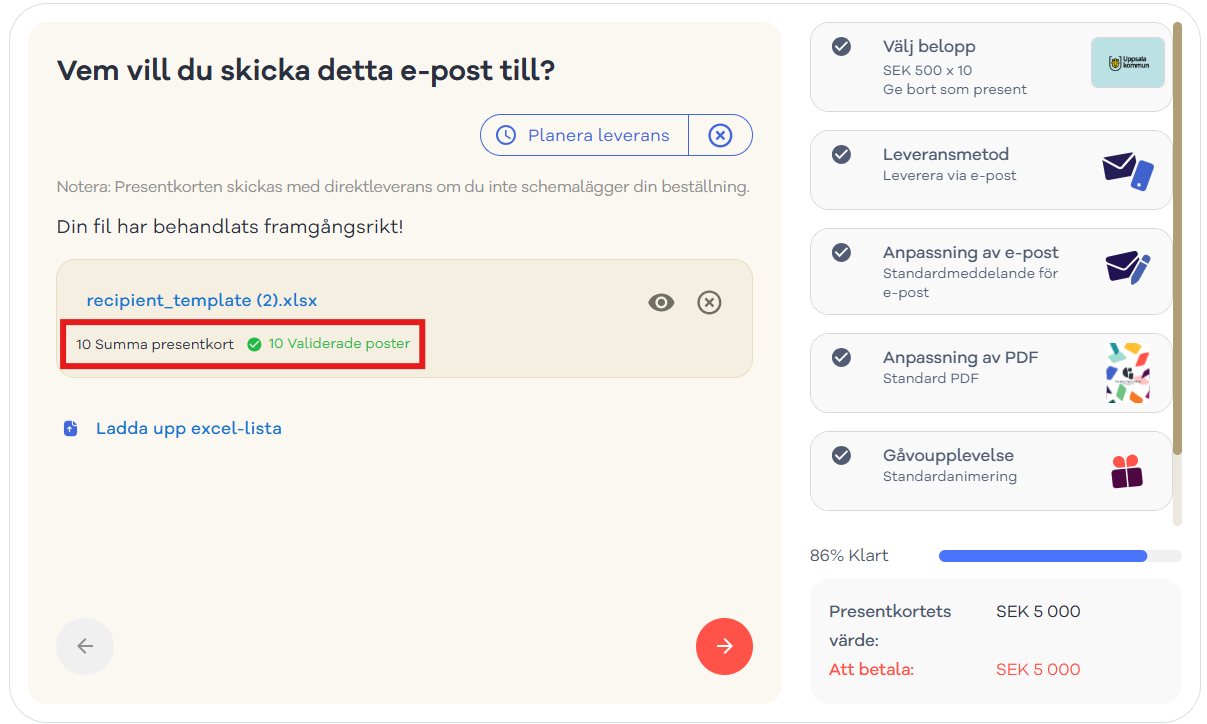Click the Leveransmetod completed checkmark
1207x724 pixels.
point(842,154)
